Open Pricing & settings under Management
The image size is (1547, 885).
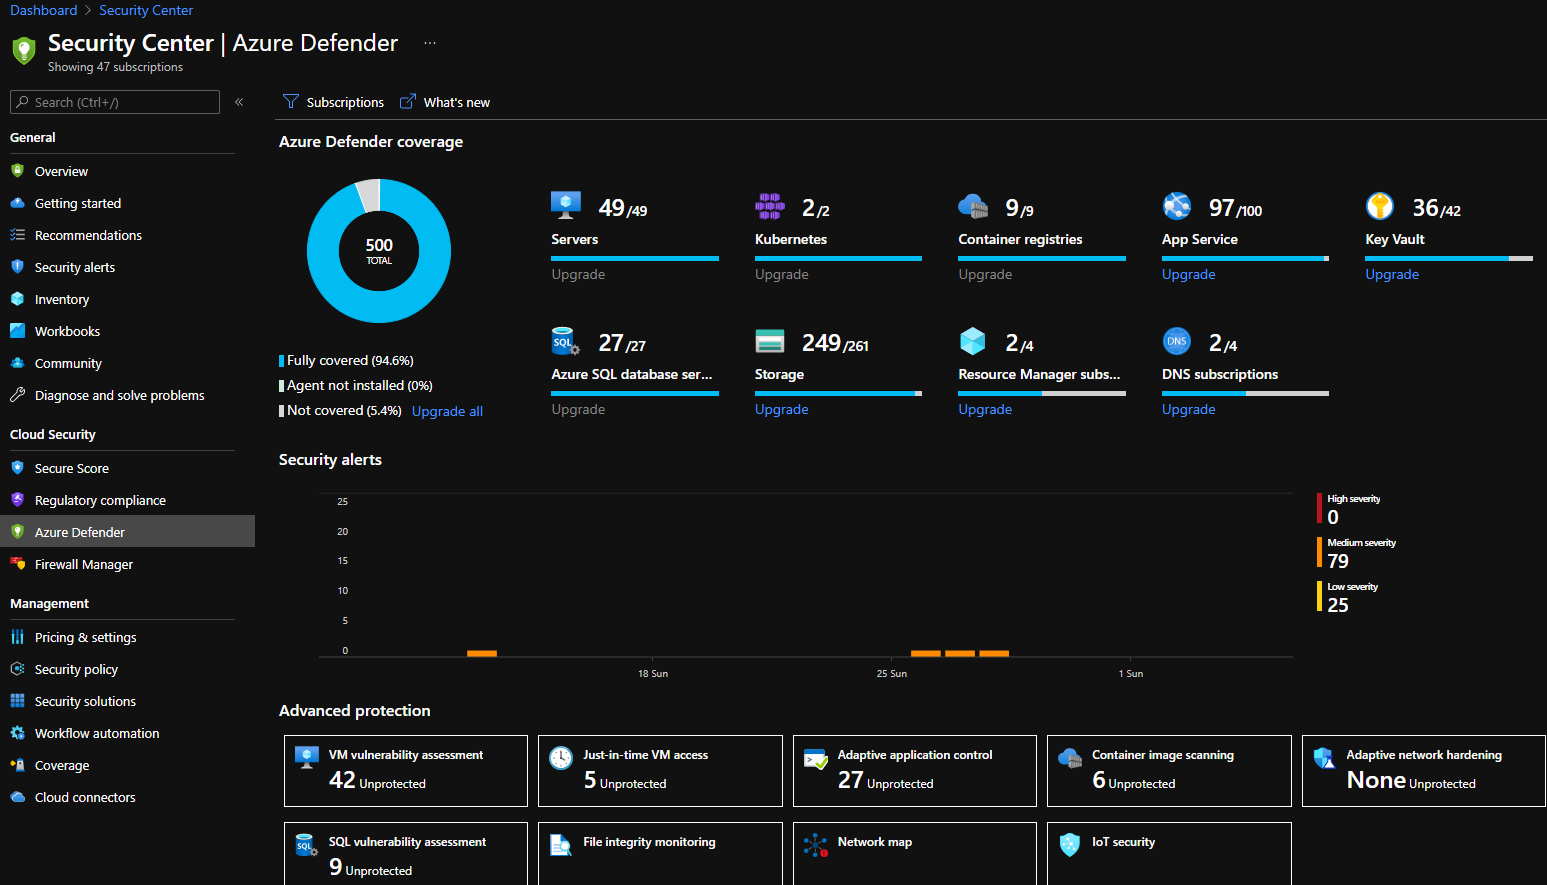(x=85, y=636)
